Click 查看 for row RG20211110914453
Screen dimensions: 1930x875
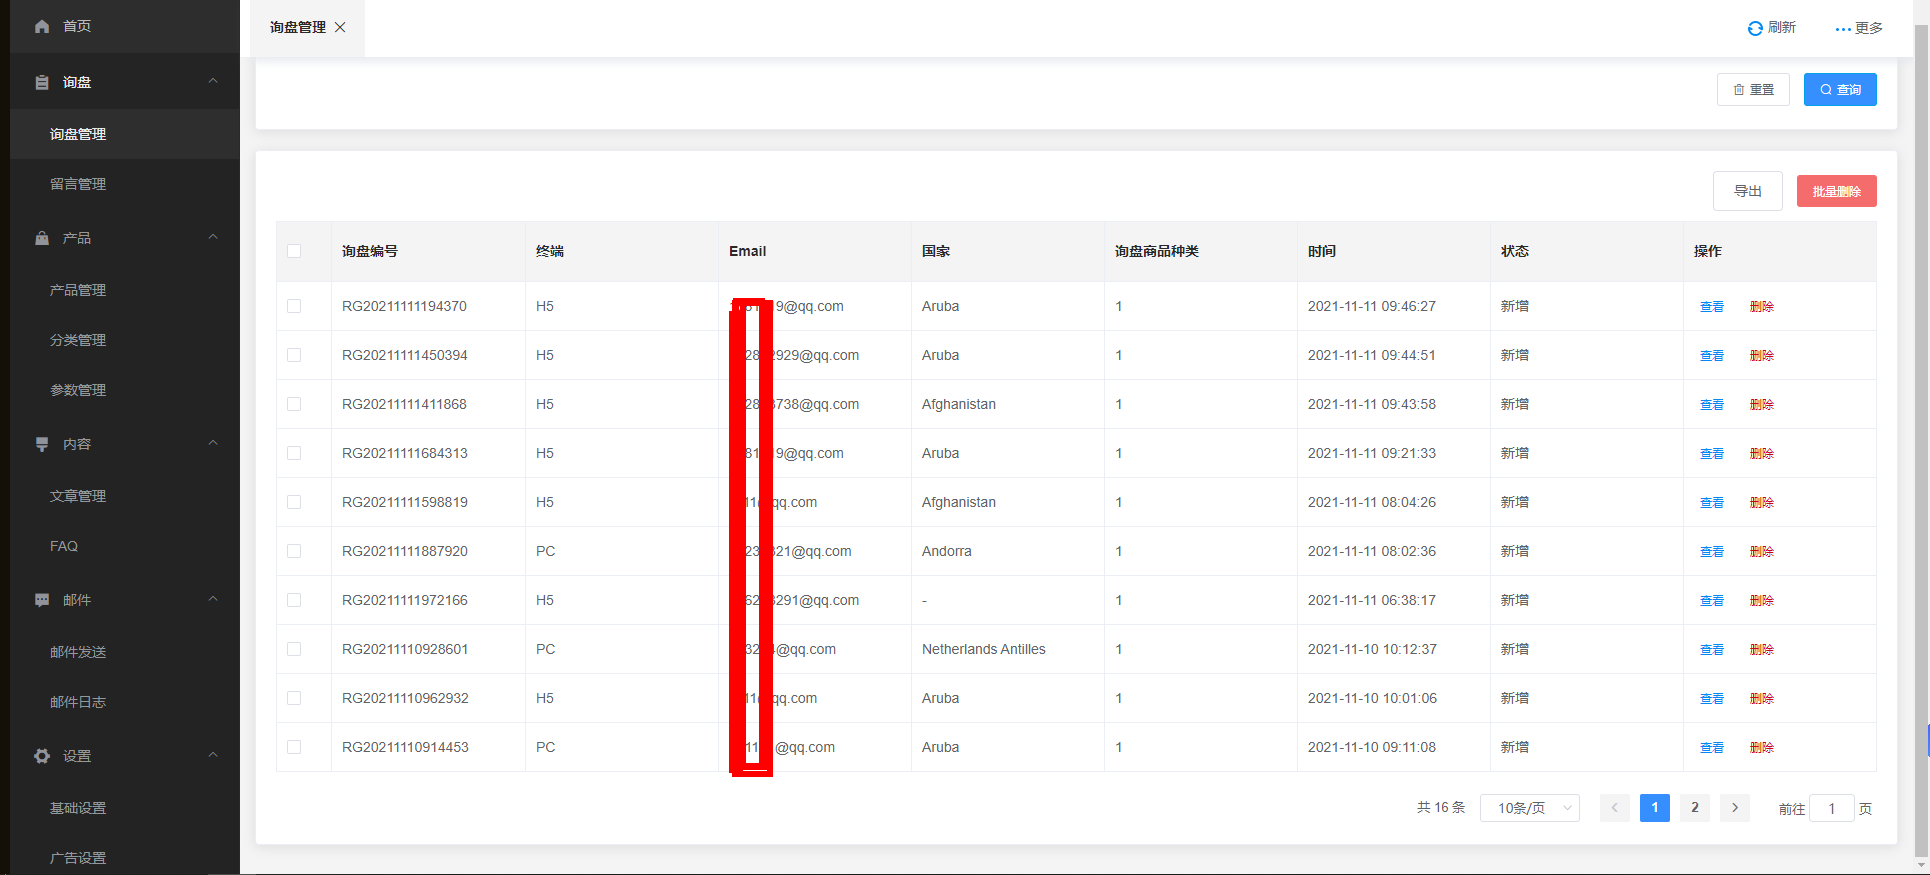click(x=1712, y=748)
